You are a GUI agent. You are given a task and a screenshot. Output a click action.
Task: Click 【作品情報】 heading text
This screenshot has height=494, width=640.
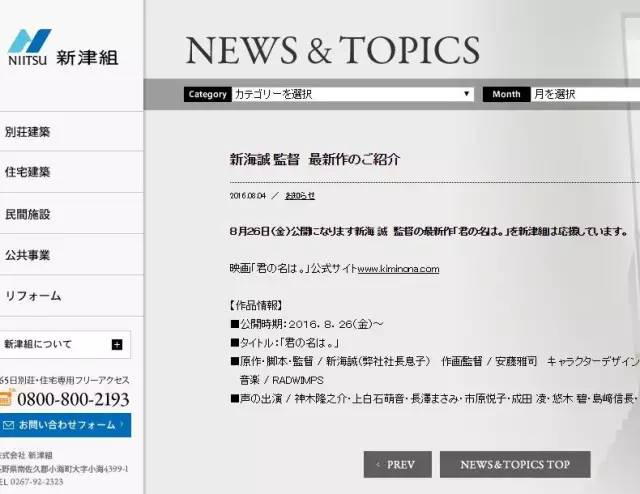[x=256, y=305]
